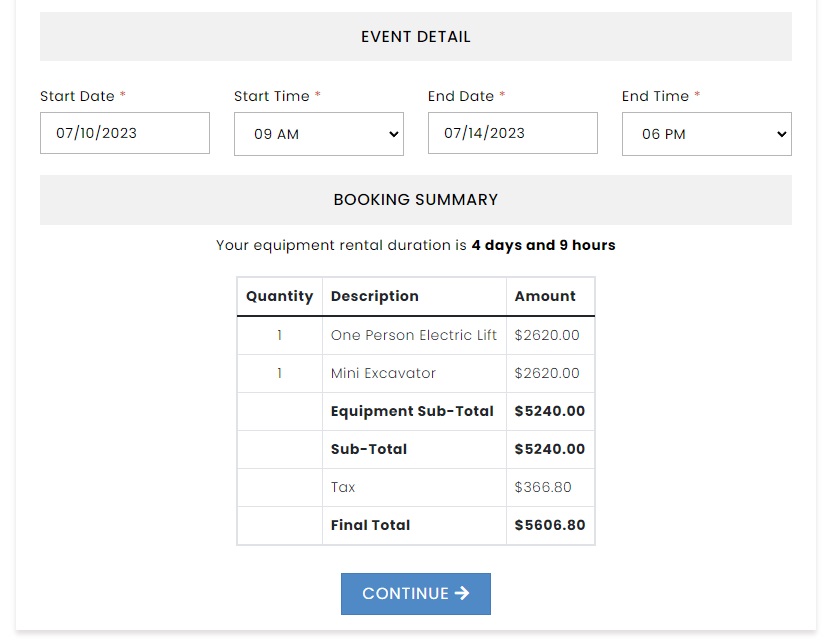Select the Start Date field showing 07/10/2023

click(x=124, y=132)
